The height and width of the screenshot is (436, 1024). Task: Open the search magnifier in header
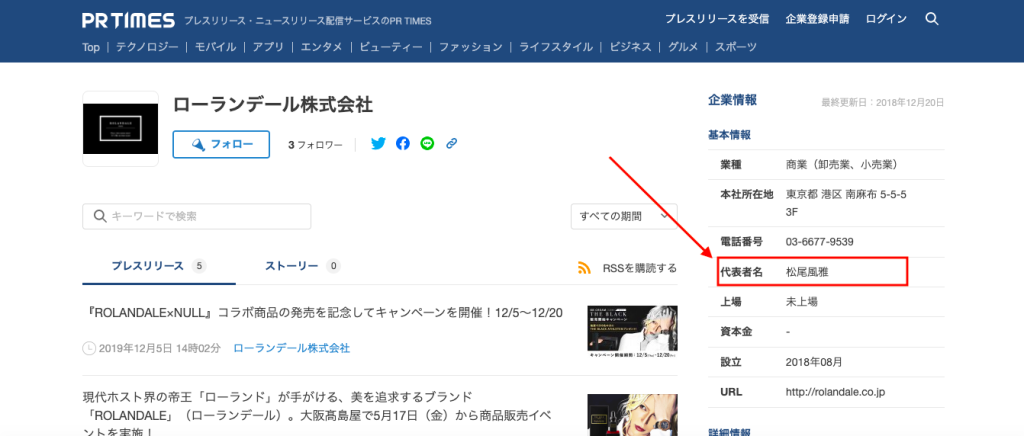[932, 19]
